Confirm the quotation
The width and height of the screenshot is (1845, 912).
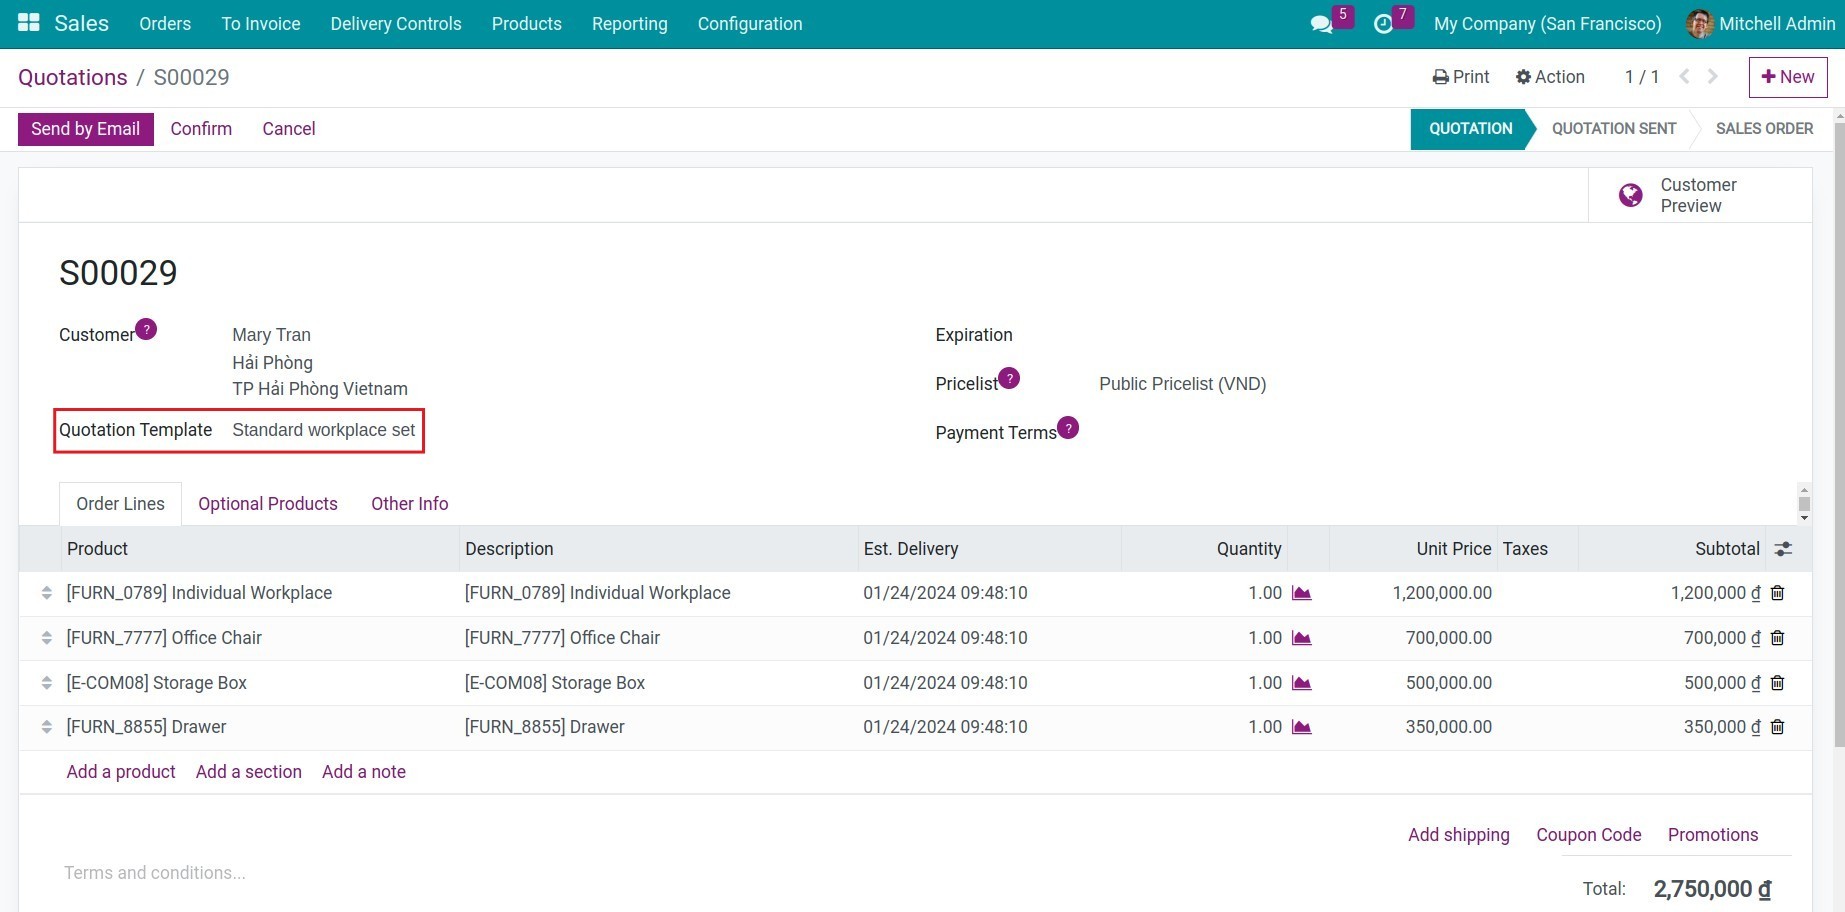[201, 129]
